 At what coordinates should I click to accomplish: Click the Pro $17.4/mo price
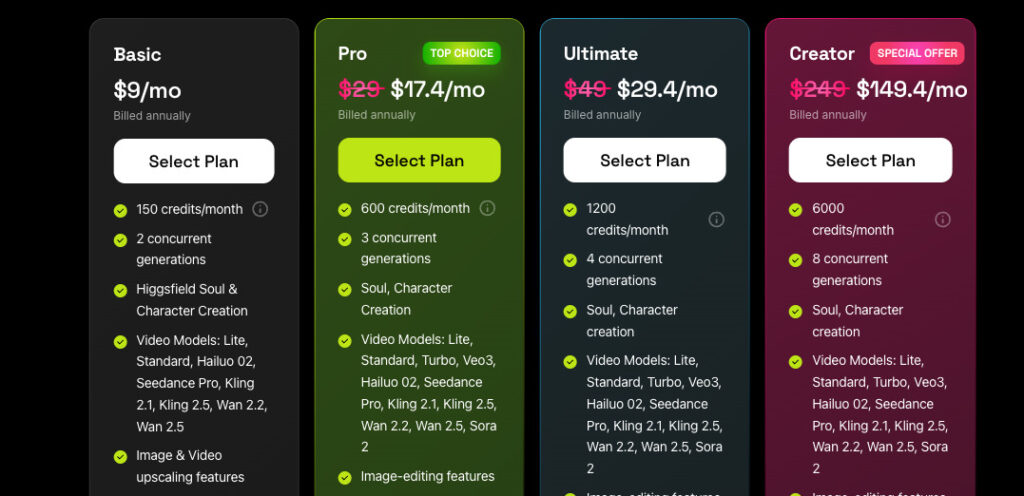(x=437, y=90)
